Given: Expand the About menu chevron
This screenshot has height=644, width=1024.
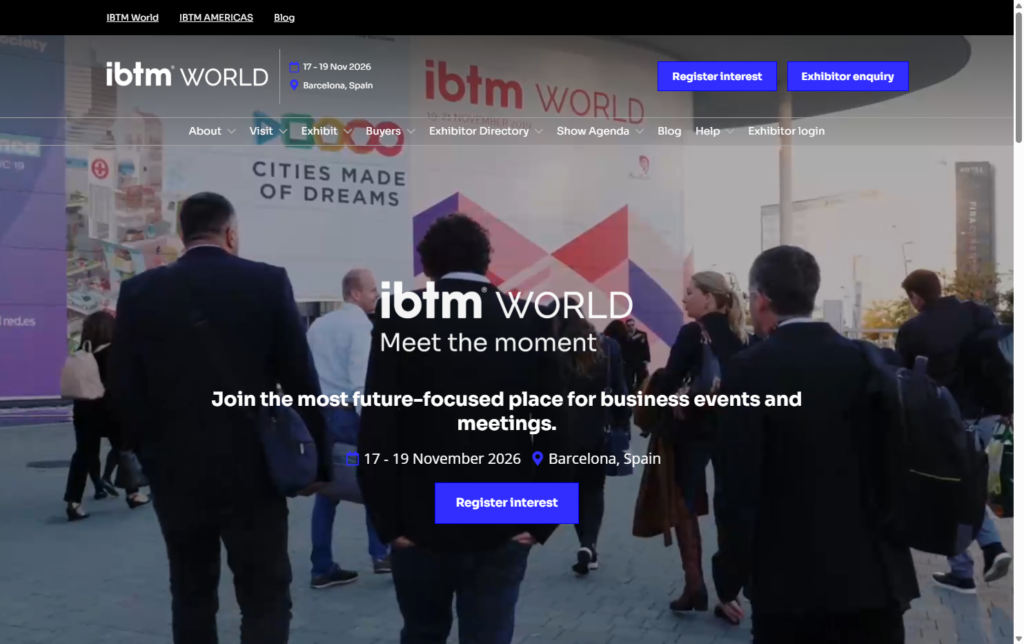Looking at the screenshot, I should tap(231, 131).
